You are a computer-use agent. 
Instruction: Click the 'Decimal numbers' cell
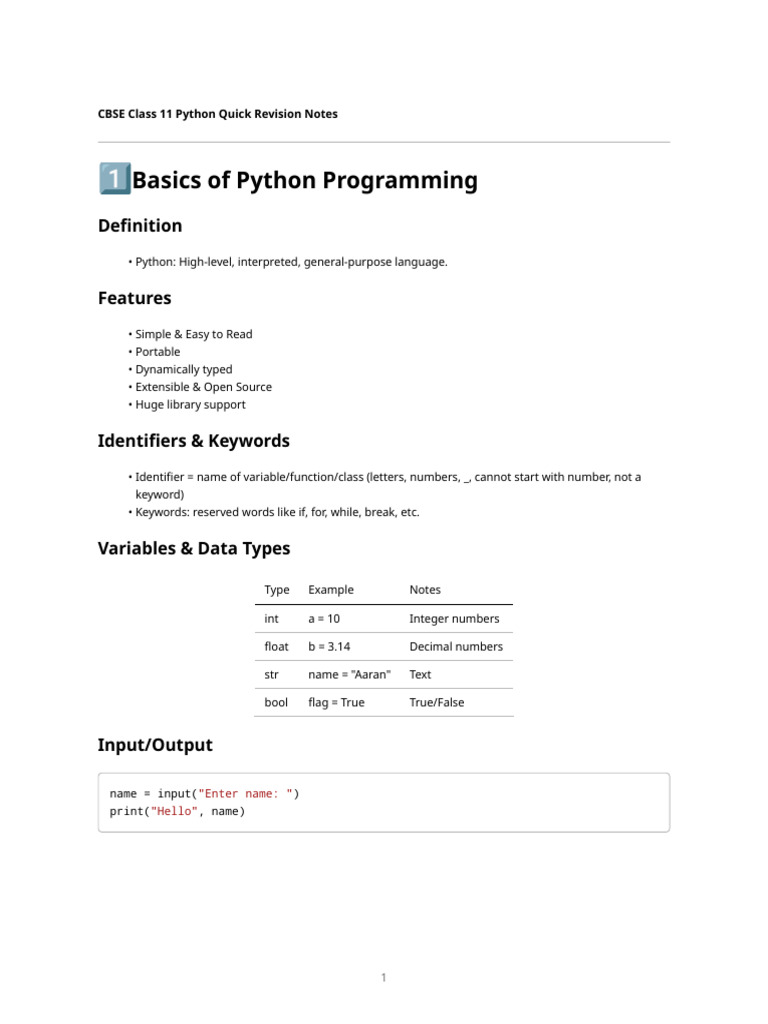[456, 647]
